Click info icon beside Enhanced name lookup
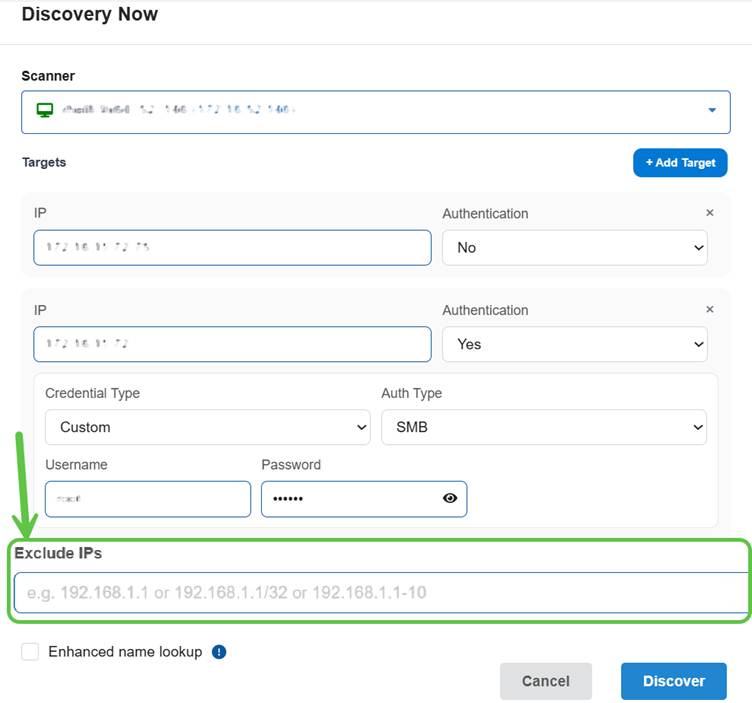 (x=219, y=652)
